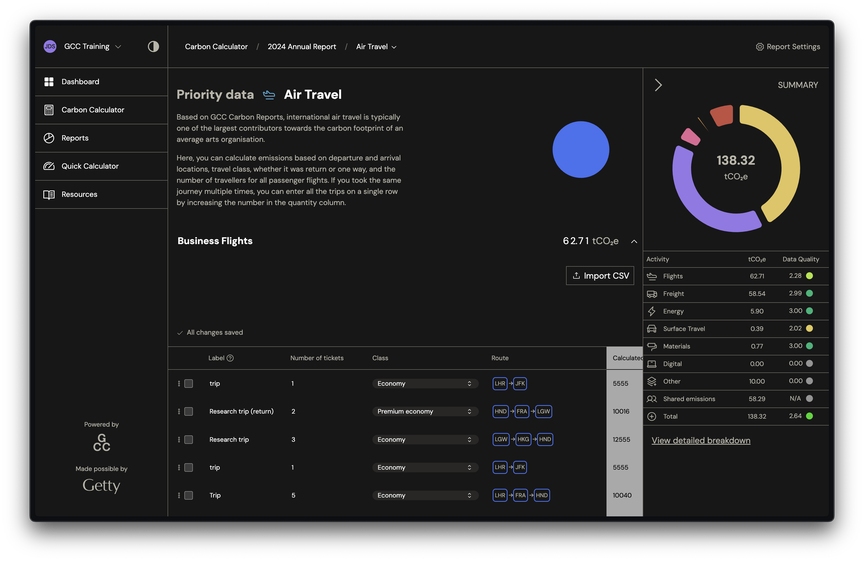Click drag handle of Trip 5-ticket row
This screenshot has height=561, width=864.
coord(179,495)
